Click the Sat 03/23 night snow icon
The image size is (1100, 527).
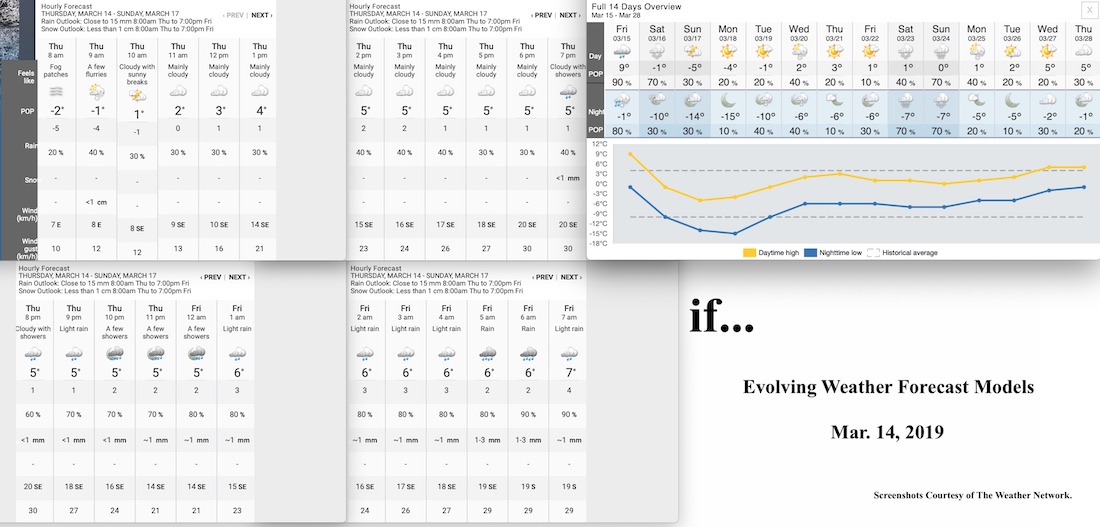point(906,100)
